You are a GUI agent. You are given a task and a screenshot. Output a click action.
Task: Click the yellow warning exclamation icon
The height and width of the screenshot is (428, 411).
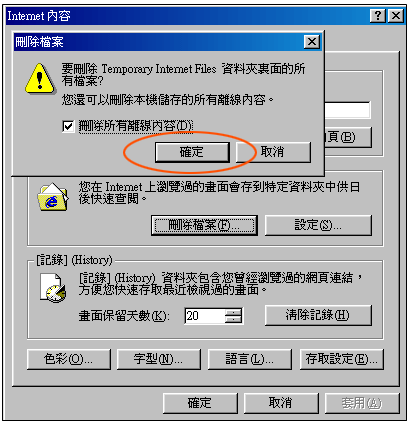click(x=40, y=79)
